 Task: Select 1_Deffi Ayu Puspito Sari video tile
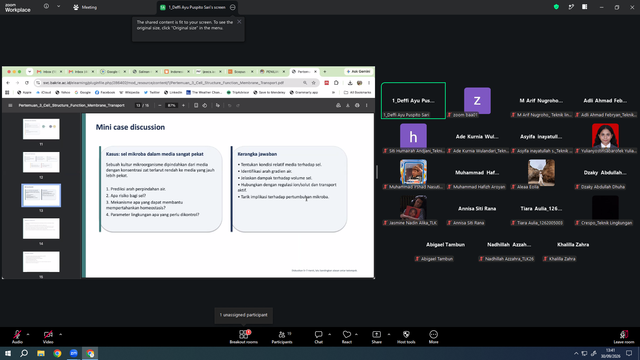point(413,100)
